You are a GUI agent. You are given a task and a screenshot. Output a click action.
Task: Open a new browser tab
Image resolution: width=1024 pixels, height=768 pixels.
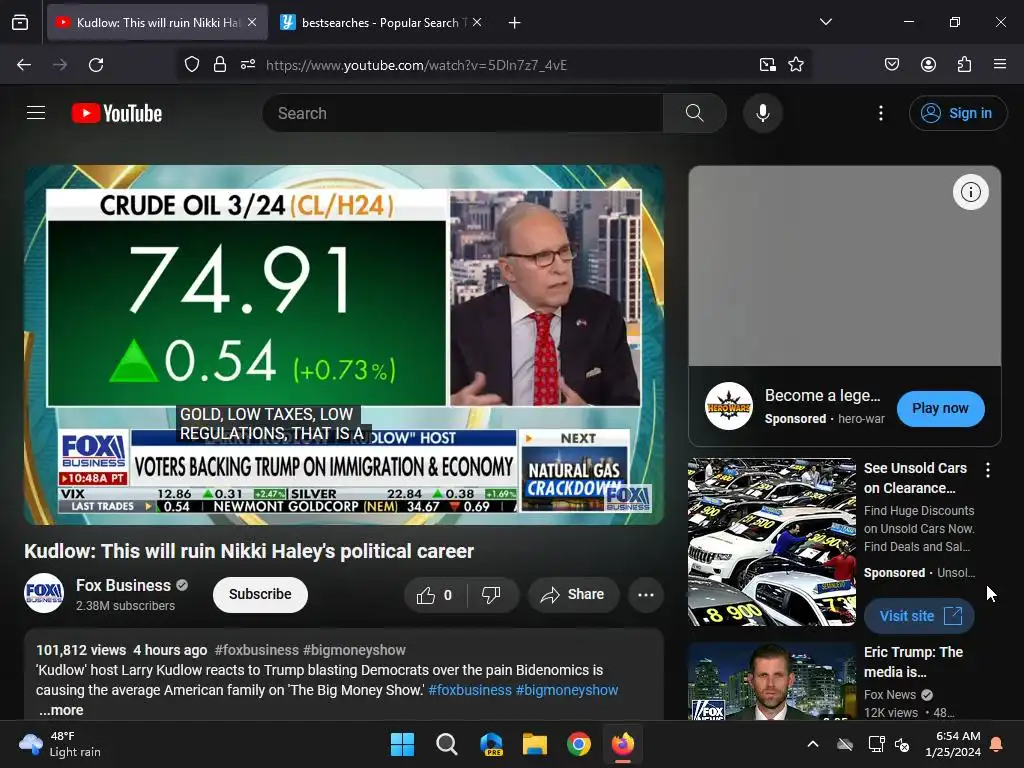515,23
